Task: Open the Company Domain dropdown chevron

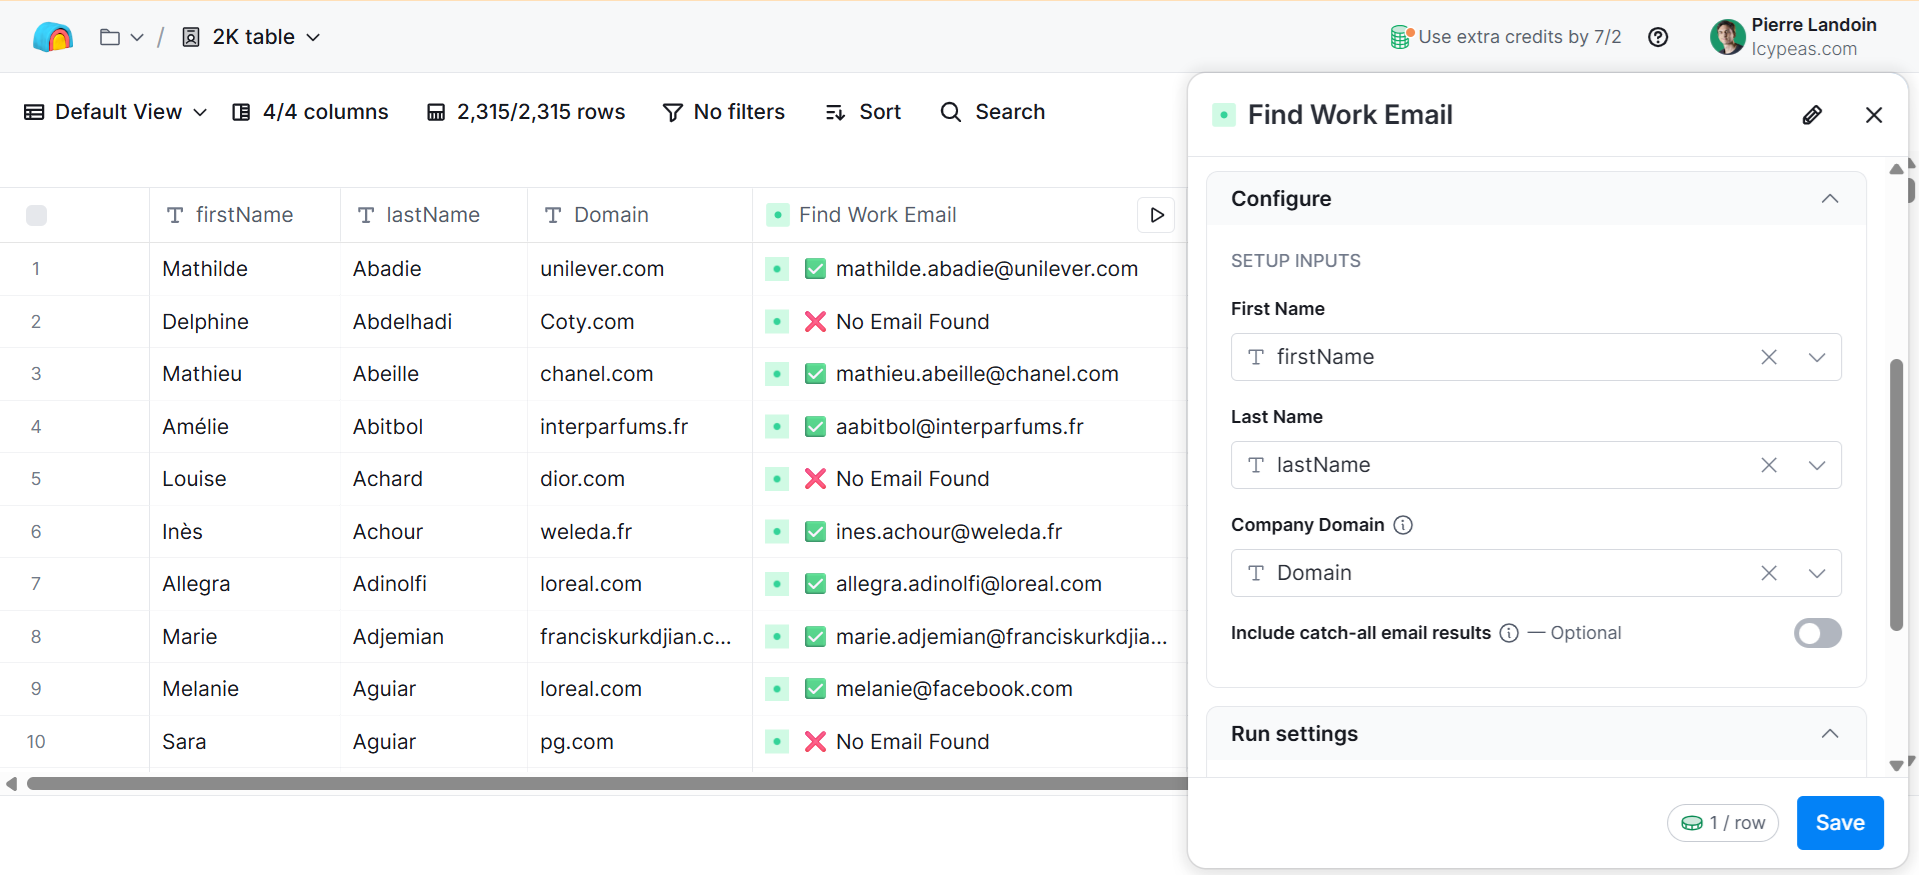Action: [x=1817, y=573]
